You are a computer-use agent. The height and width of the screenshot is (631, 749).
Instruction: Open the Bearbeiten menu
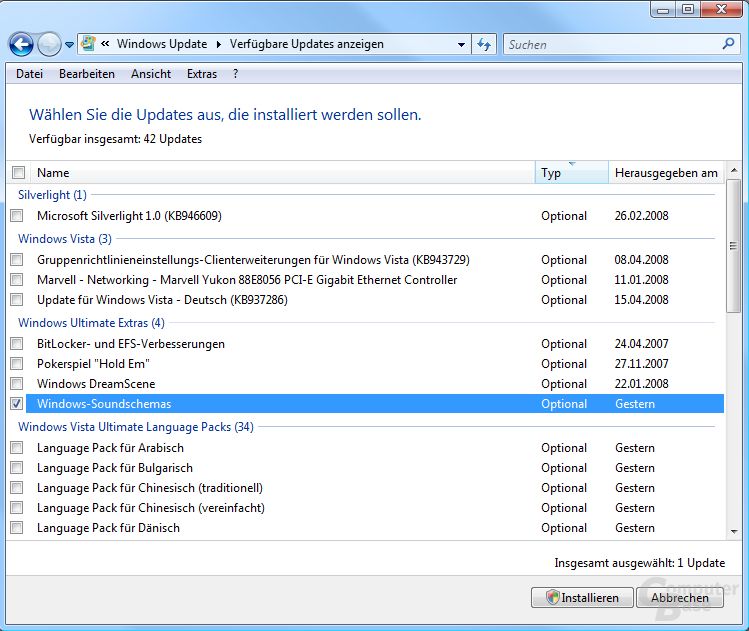click(x=87, y=74)
